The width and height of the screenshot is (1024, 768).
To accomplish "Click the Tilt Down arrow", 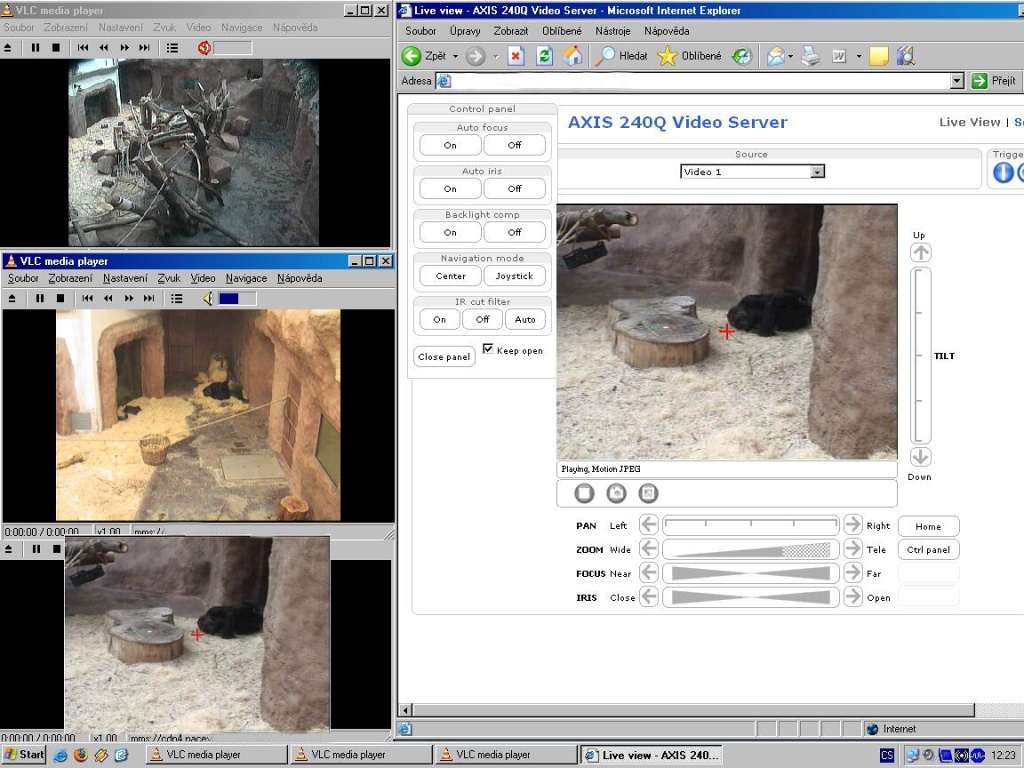I will pos(920,457).
